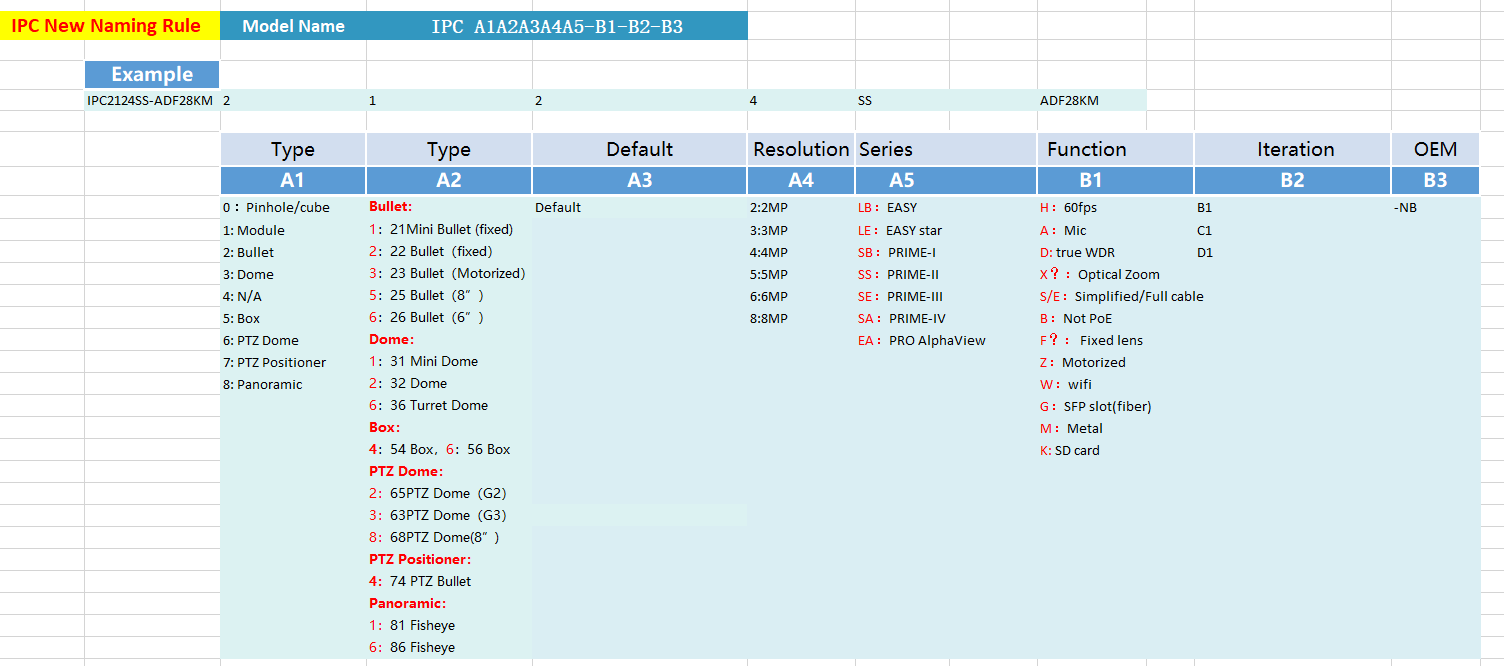Select the "Model Name" header cell
Image resolution: width=1504 pixels, height=666 pixels.
pyautogui.click(x=293, y=26)
